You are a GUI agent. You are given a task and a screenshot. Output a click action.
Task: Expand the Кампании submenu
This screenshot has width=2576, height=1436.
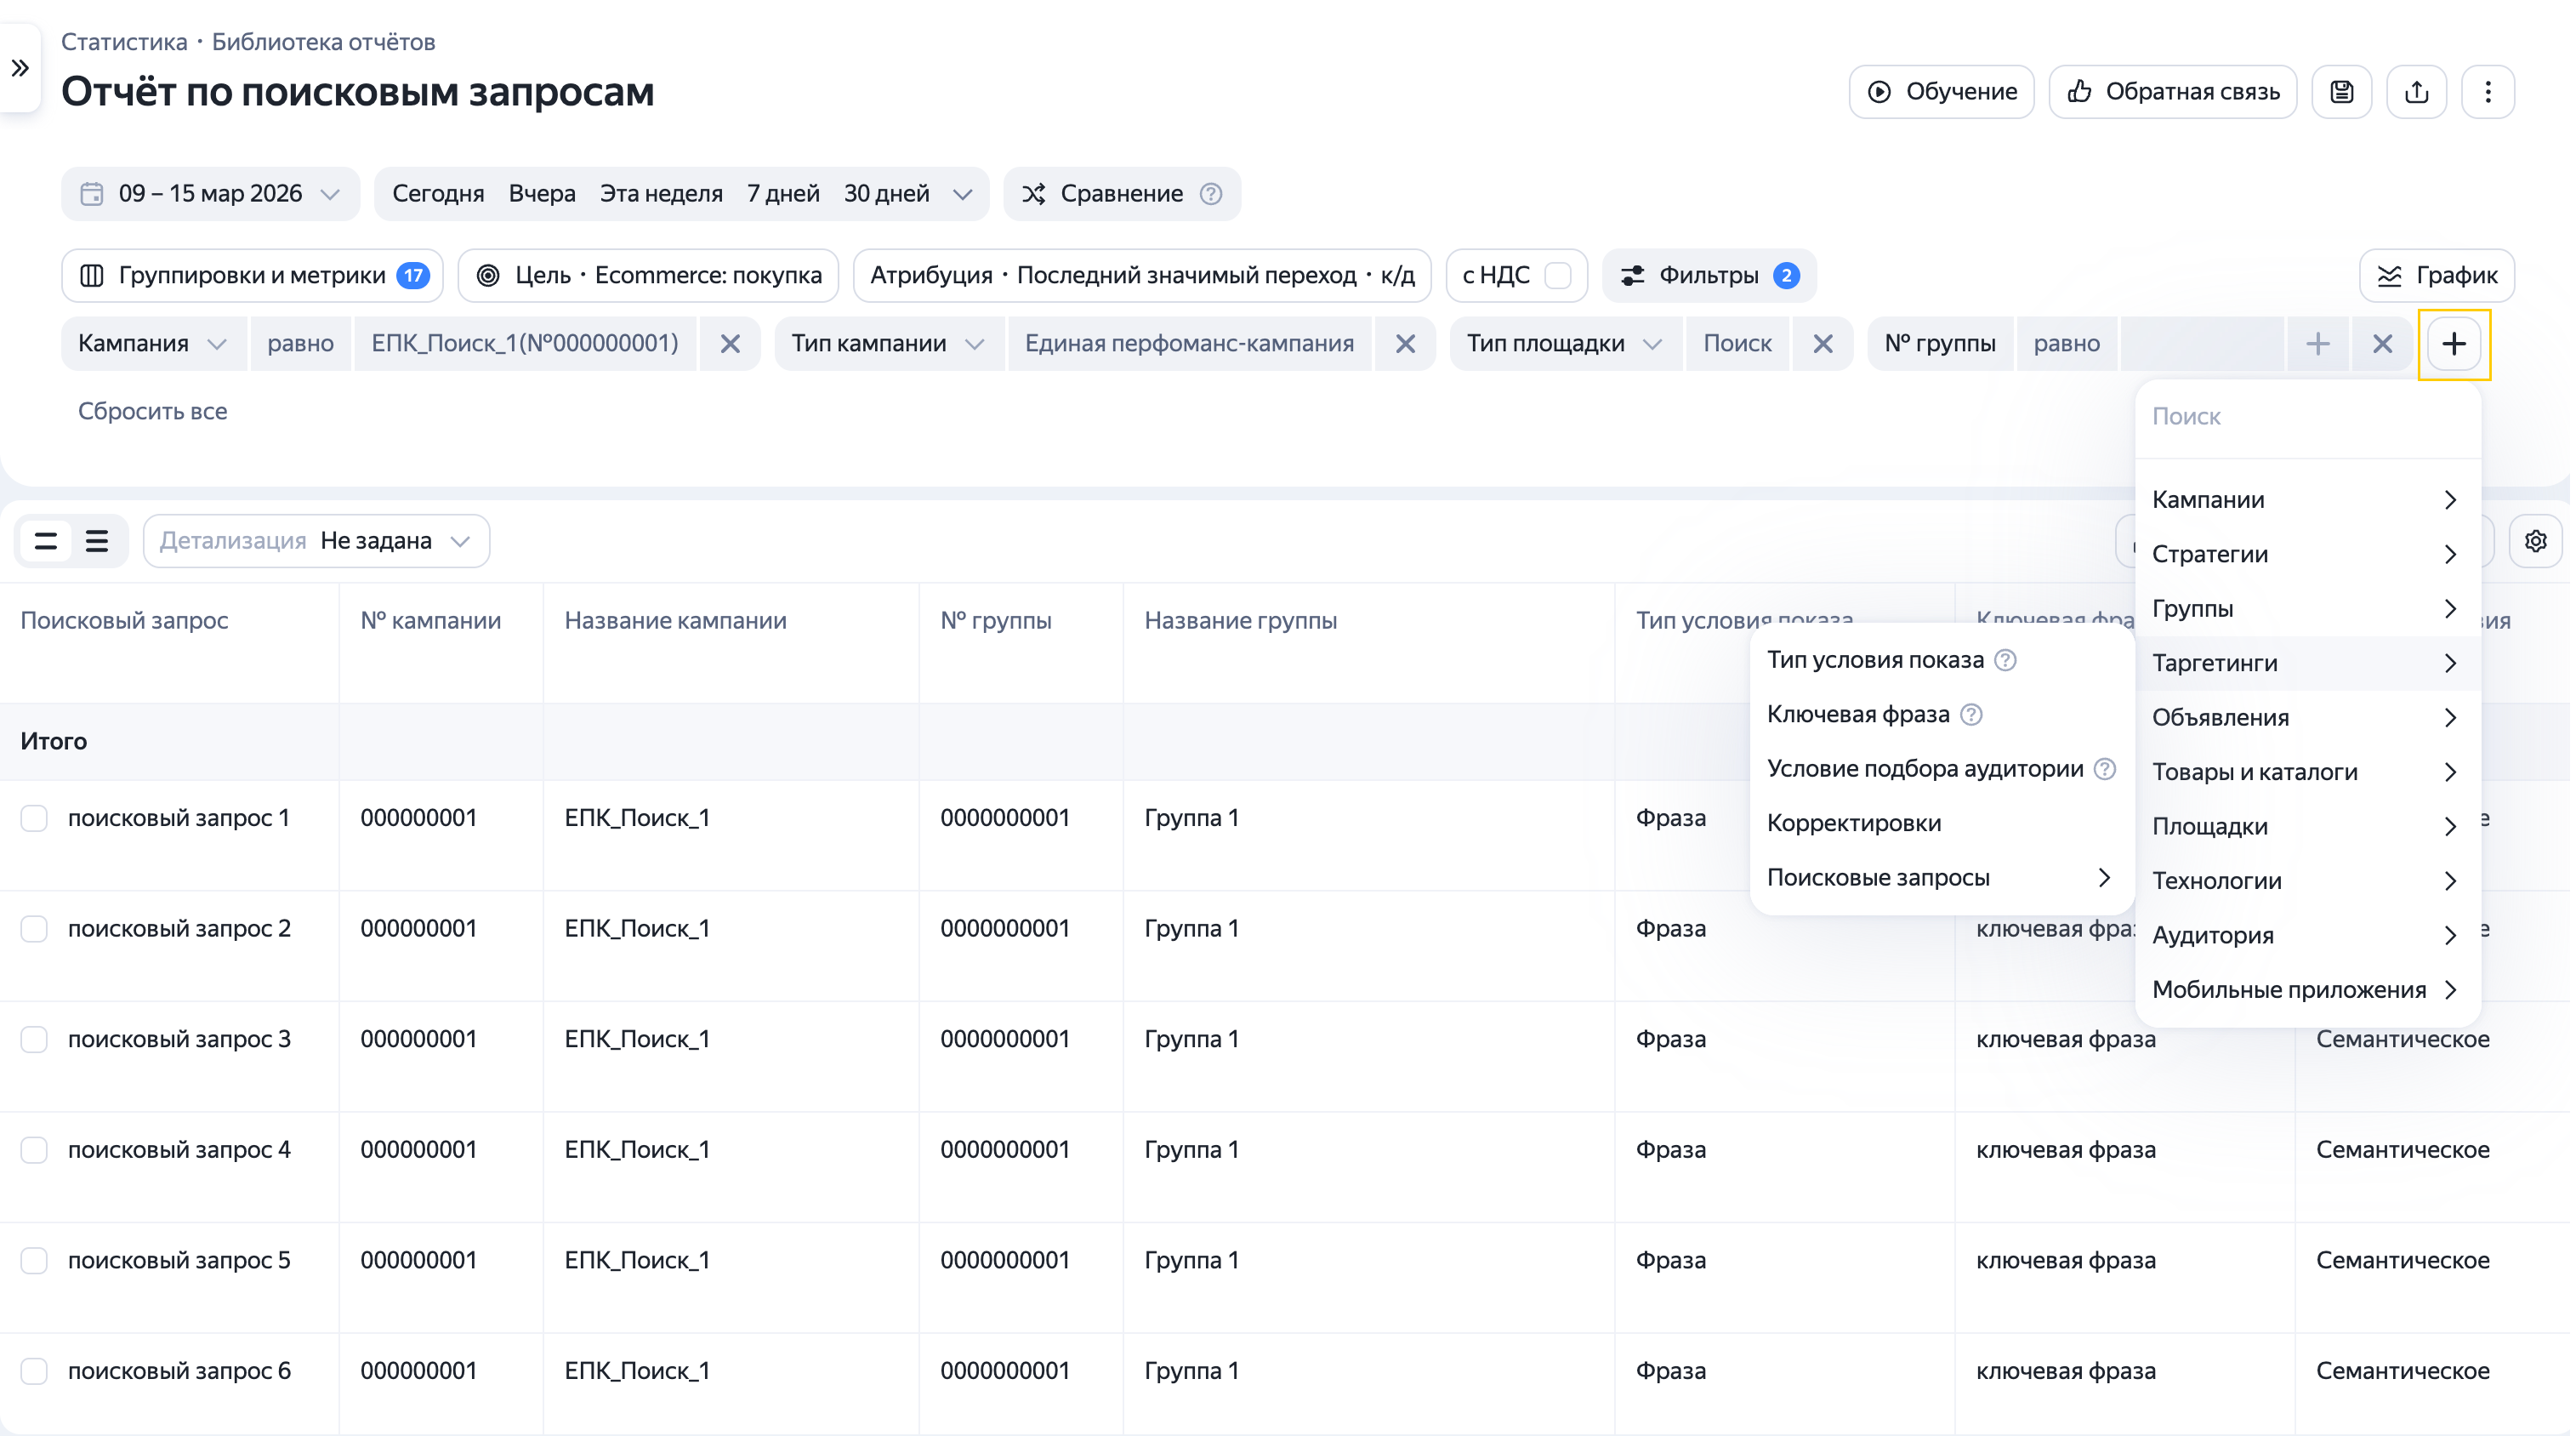coord(2306,500)
